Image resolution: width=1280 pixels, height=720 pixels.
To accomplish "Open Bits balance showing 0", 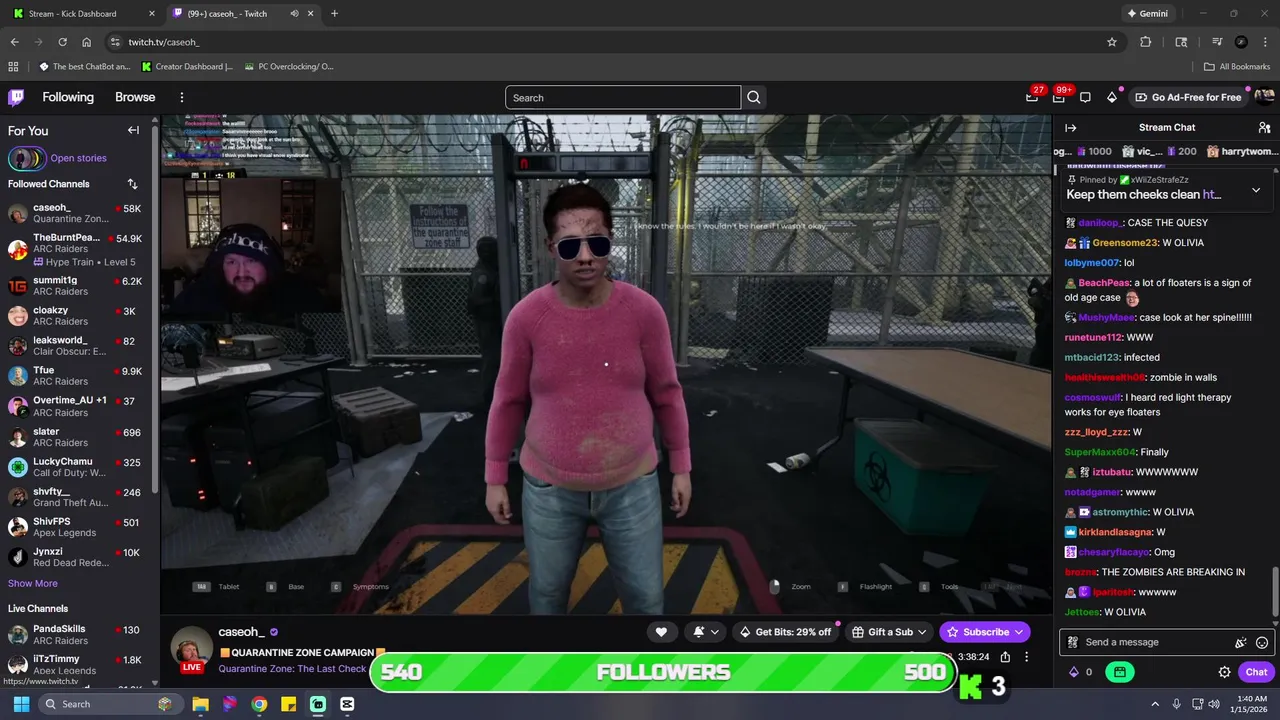I will [1081, 672].
